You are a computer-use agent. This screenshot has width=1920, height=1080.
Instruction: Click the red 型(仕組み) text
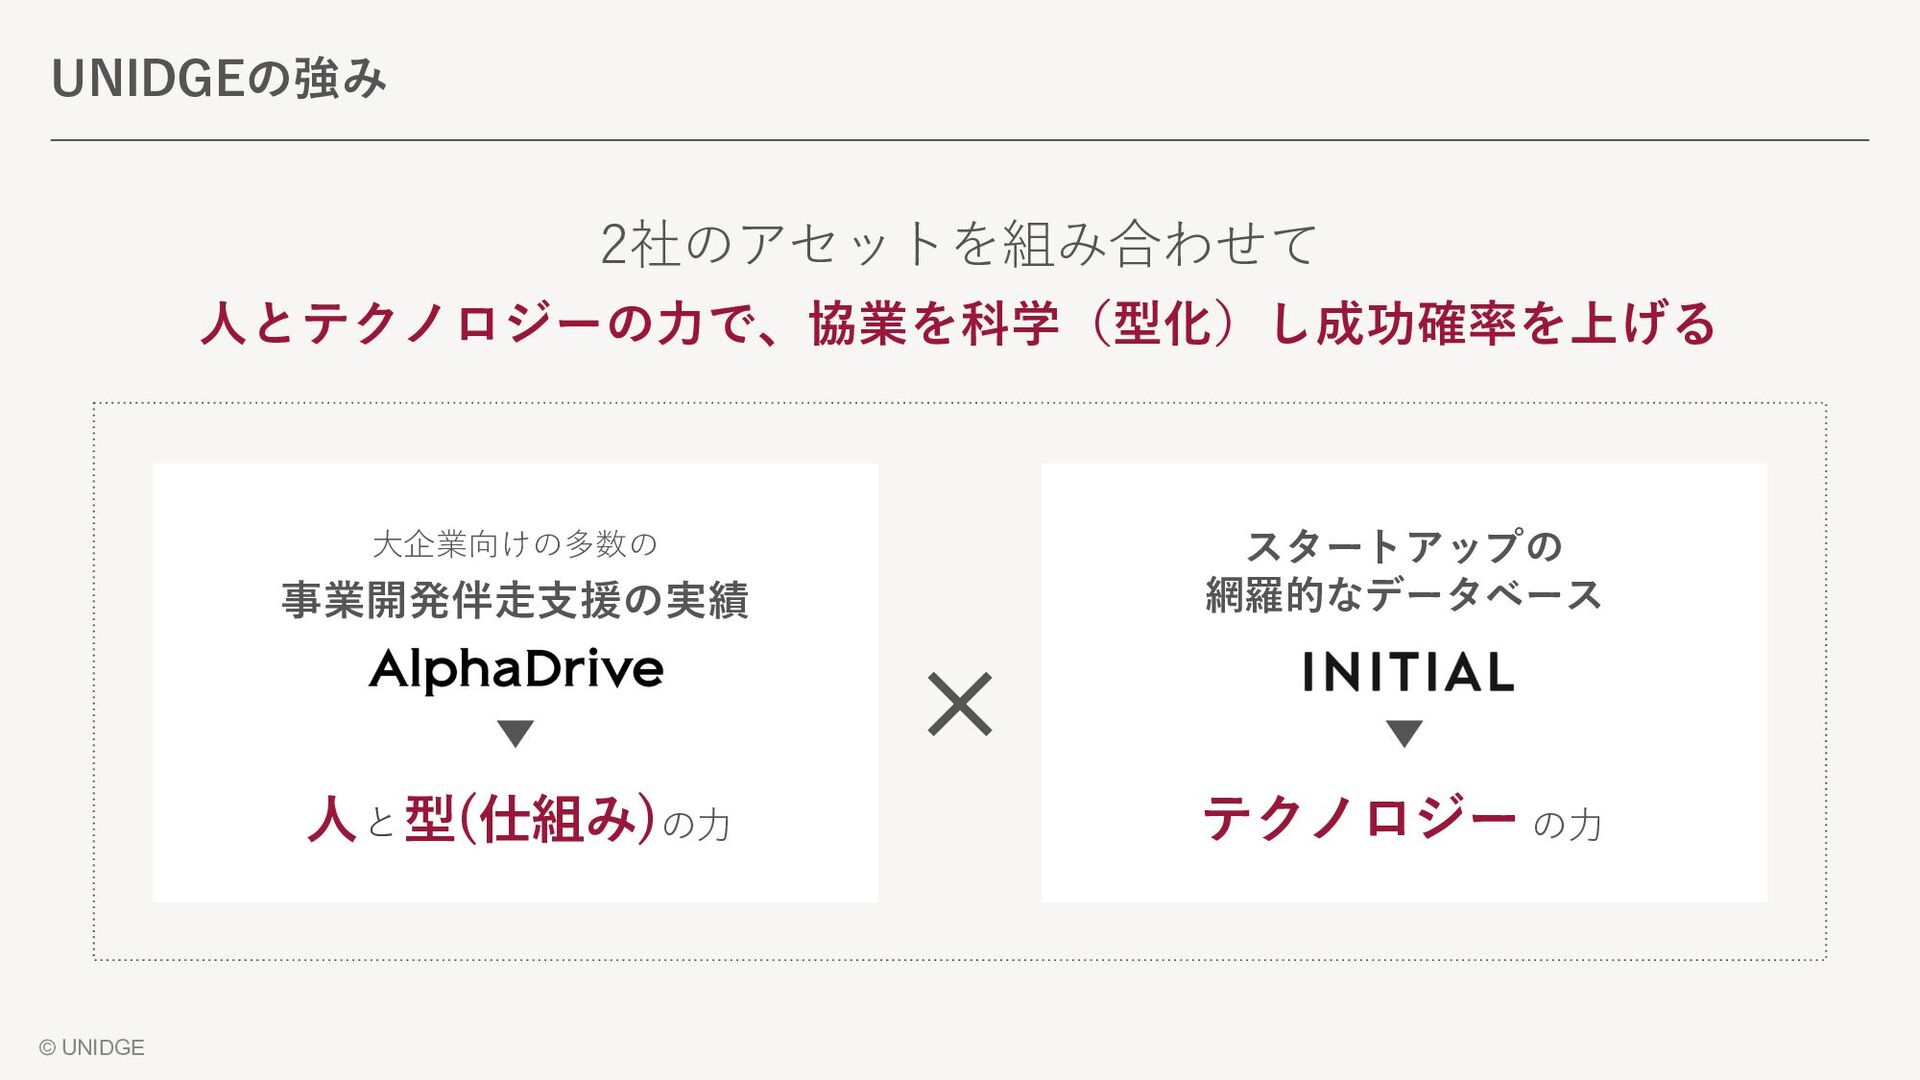[x=529, y=820]
